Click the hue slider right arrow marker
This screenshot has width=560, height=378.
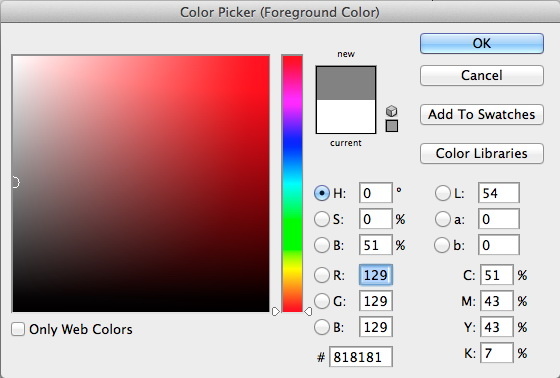point(308,312)
